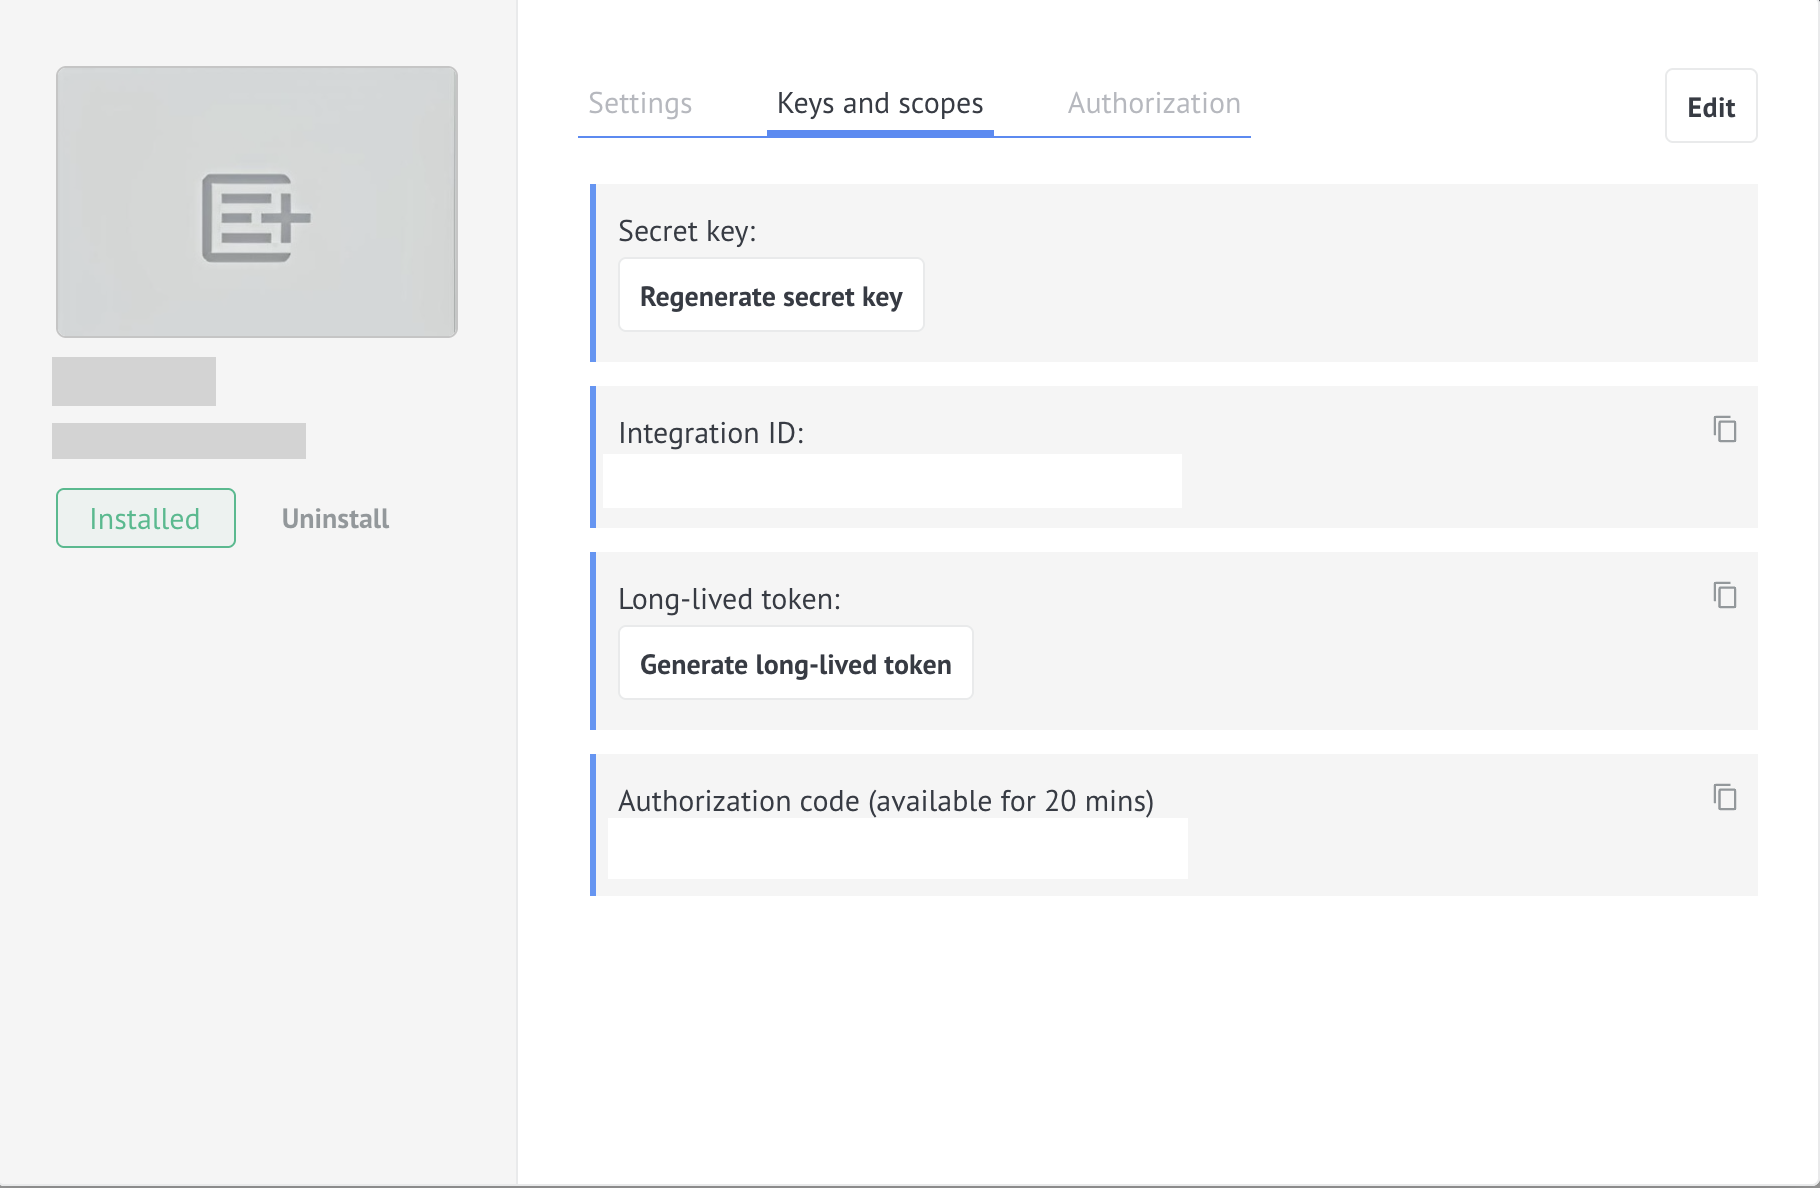Open the Authorization tab
The height and width of the screenshot is (1188, 1820).
[1154, 103]
